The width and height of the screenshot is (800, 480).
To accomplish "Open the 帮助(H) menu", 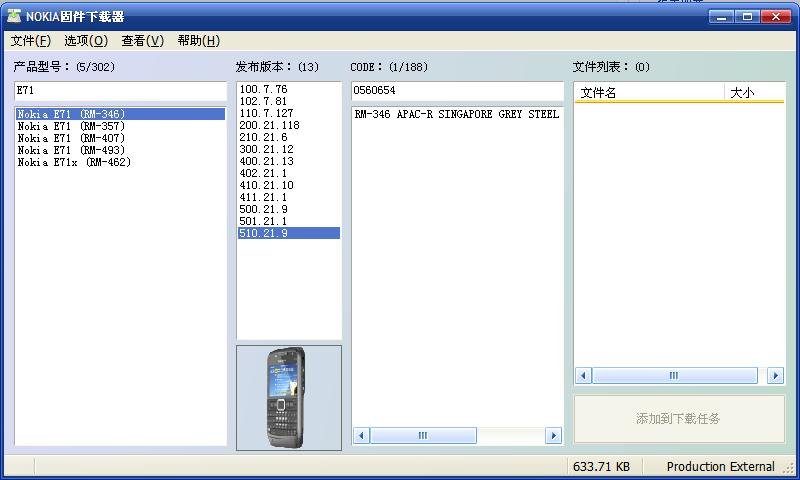I will coord(198,41).
